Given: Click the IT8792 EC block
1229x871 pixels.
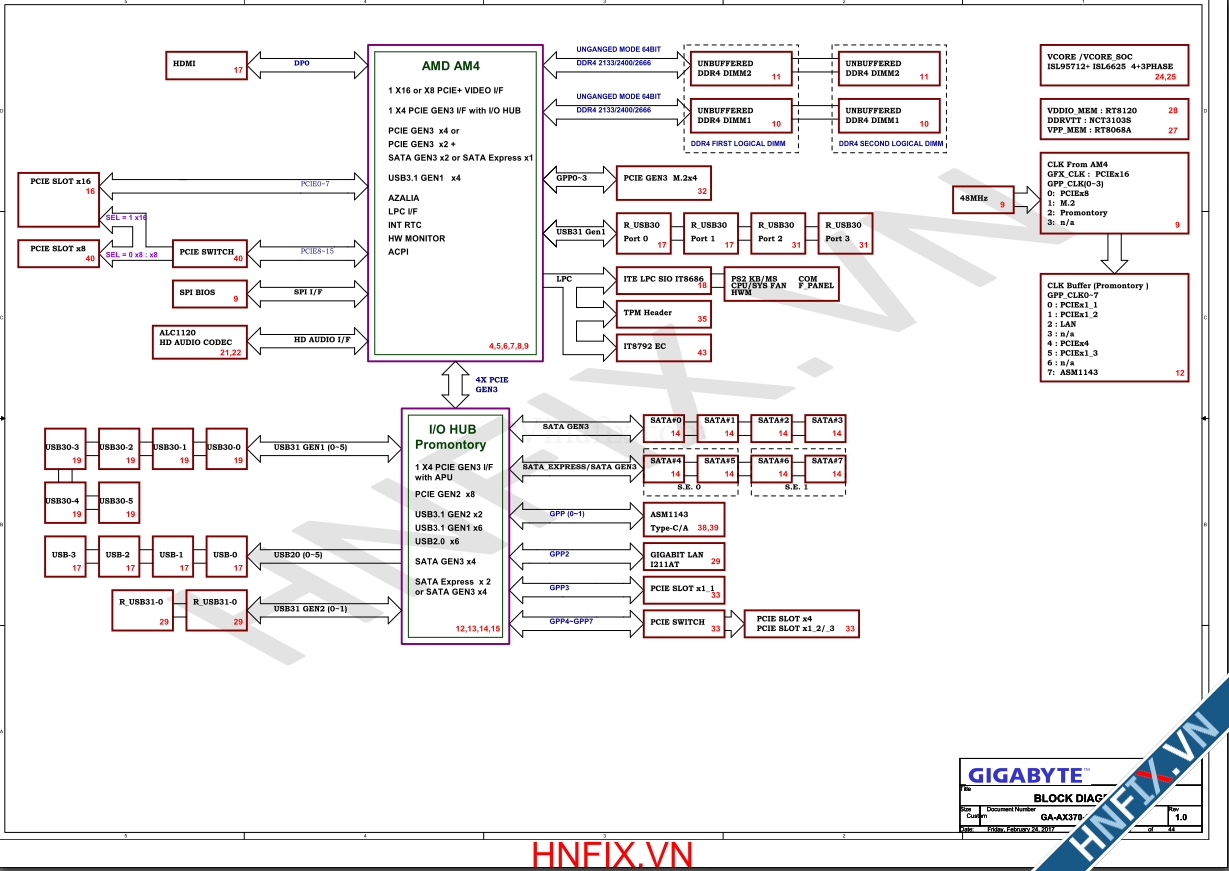Looking at the screenshot, I should (x=663, y=347).
